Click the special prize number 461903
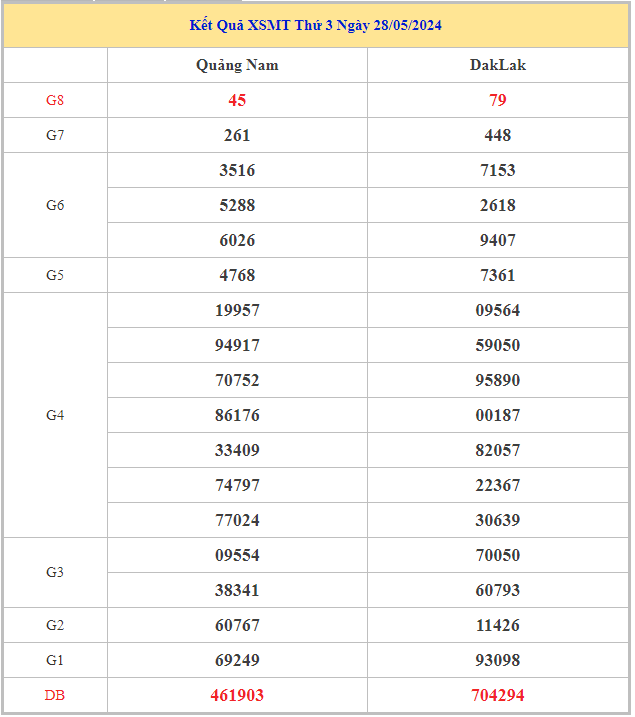 coord(237,695)
